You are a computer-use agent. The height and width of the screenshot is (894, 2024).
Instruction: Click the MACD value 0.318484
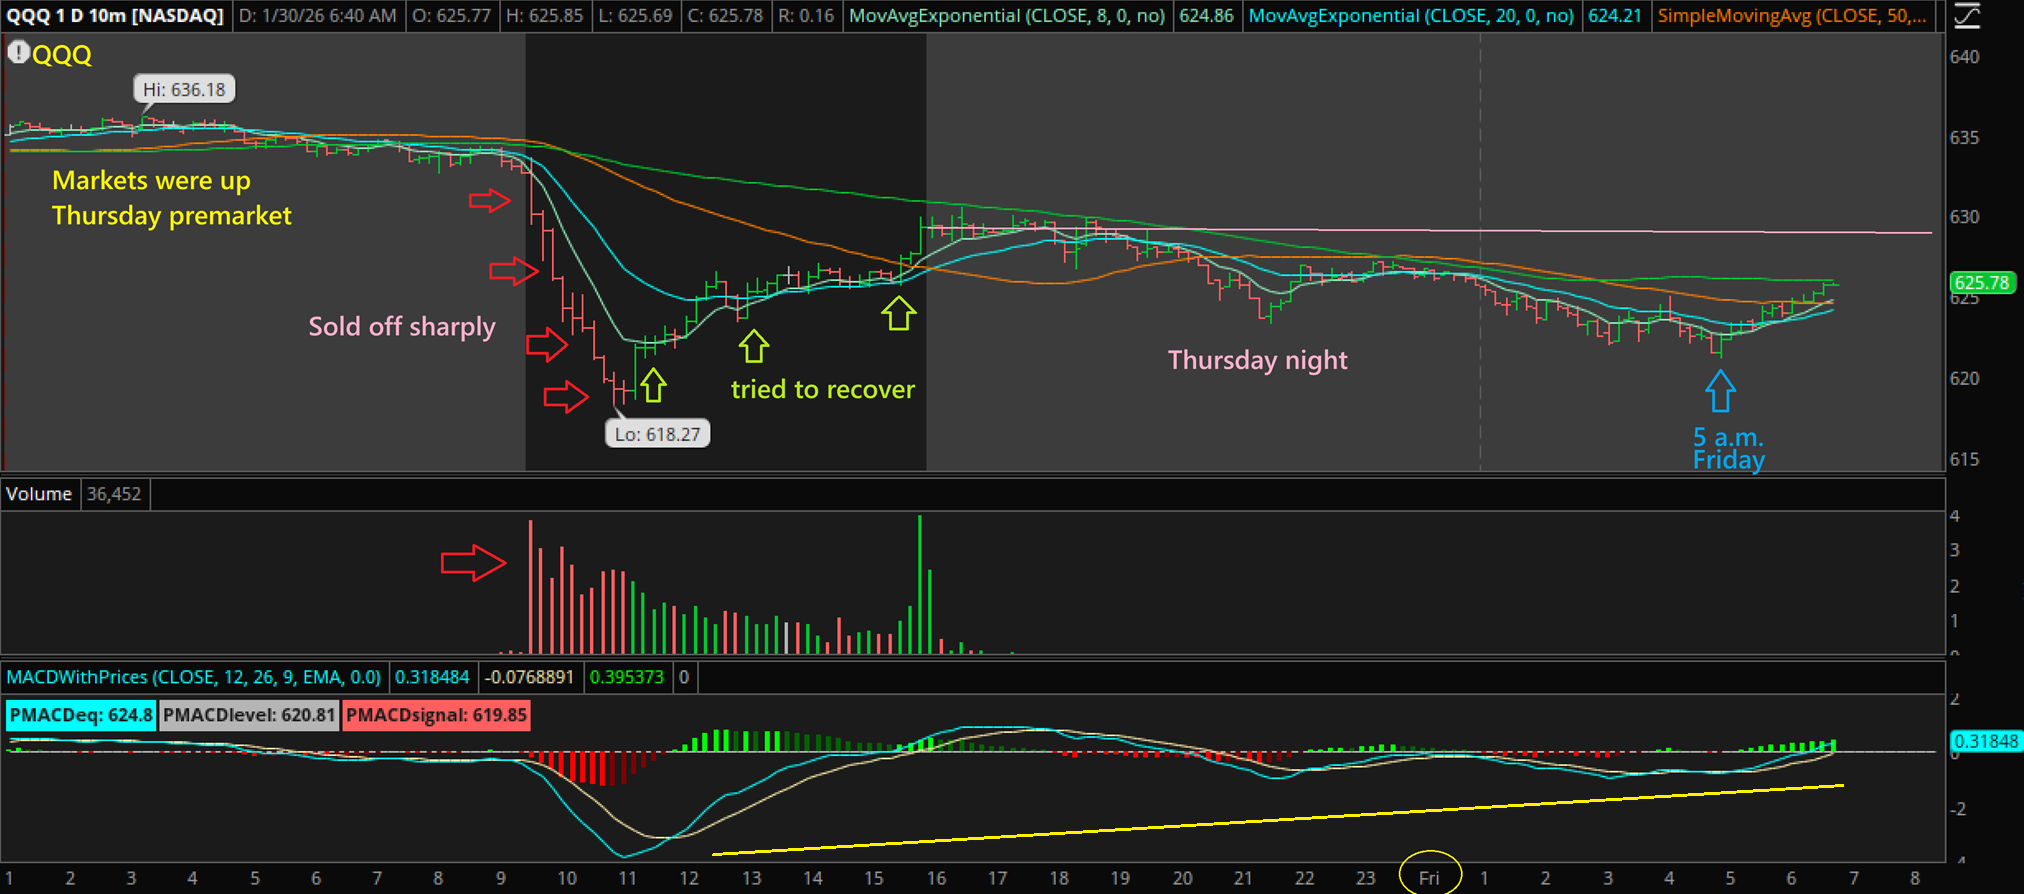pos(432,677)
